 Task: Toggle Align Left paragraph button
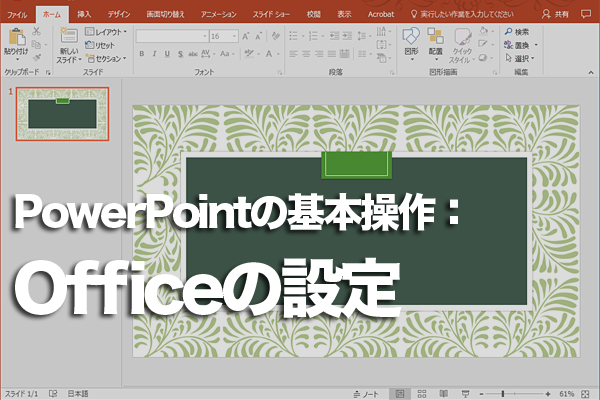coord(293,54)
